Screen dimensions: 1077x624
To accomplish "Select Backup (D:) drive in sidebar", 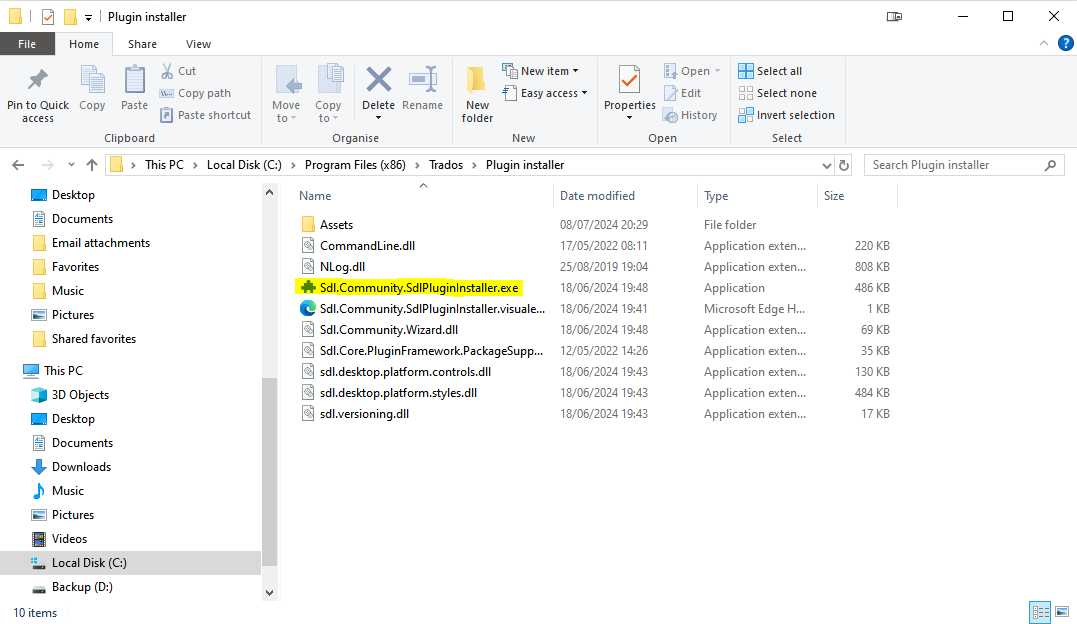I will click(72, 587).
